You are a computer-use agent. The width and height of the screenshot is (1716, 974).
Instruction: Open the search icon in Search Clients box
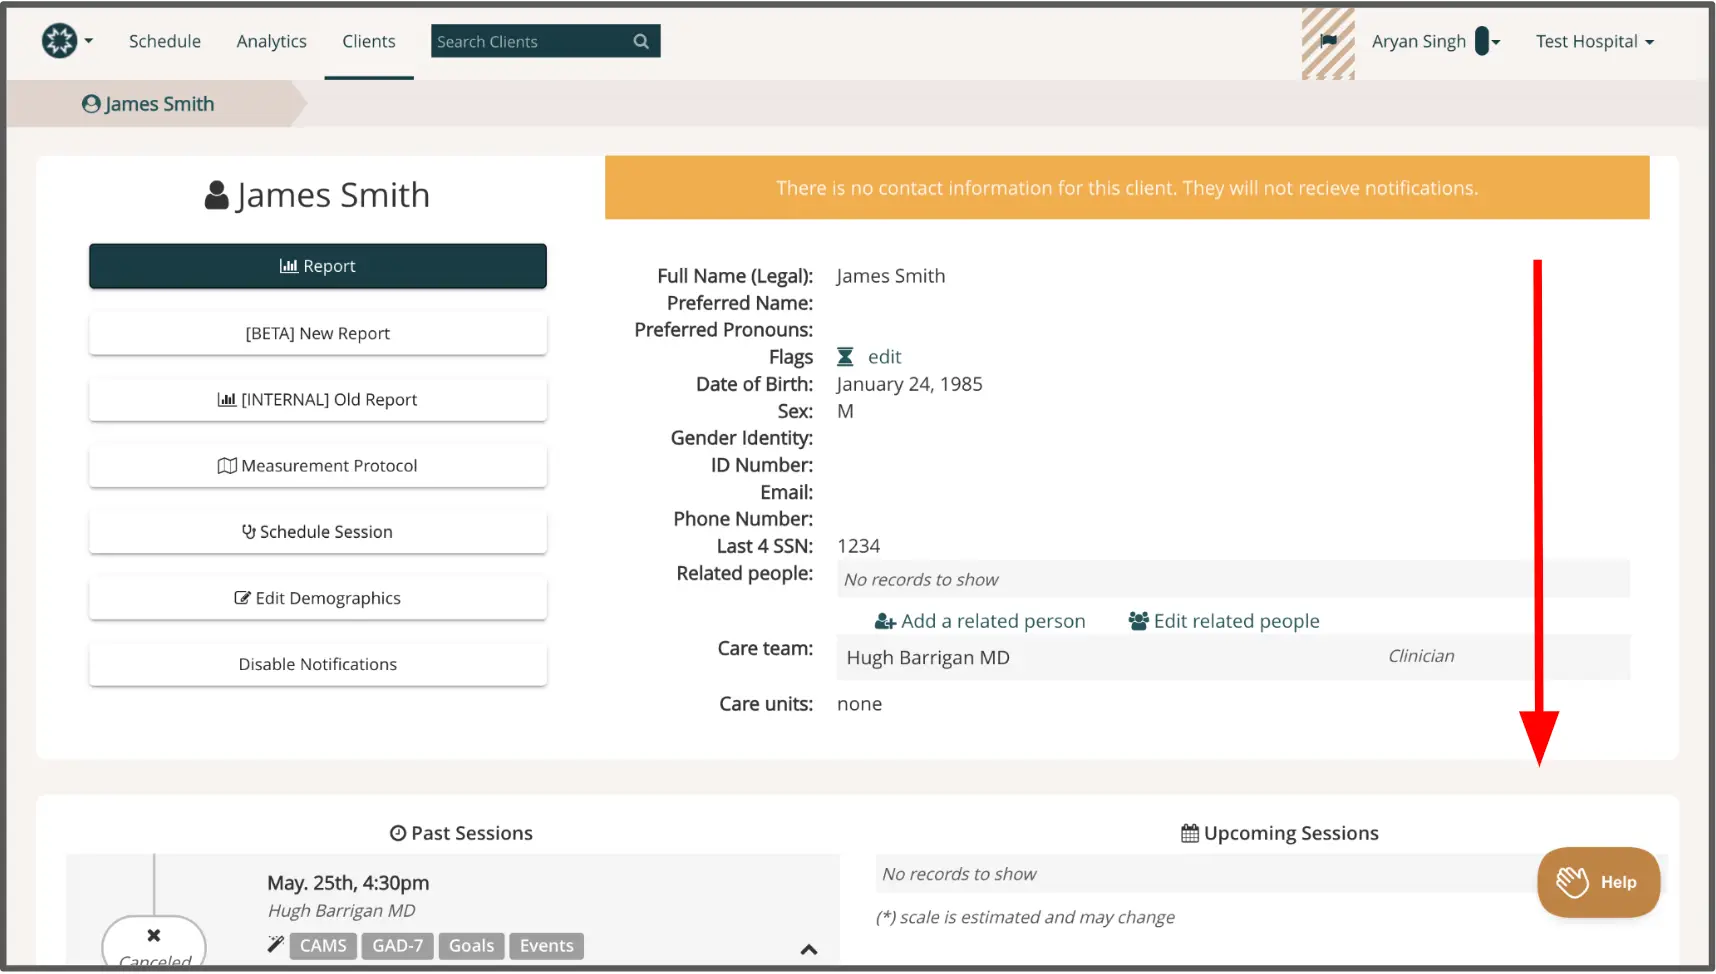[640, 41]
